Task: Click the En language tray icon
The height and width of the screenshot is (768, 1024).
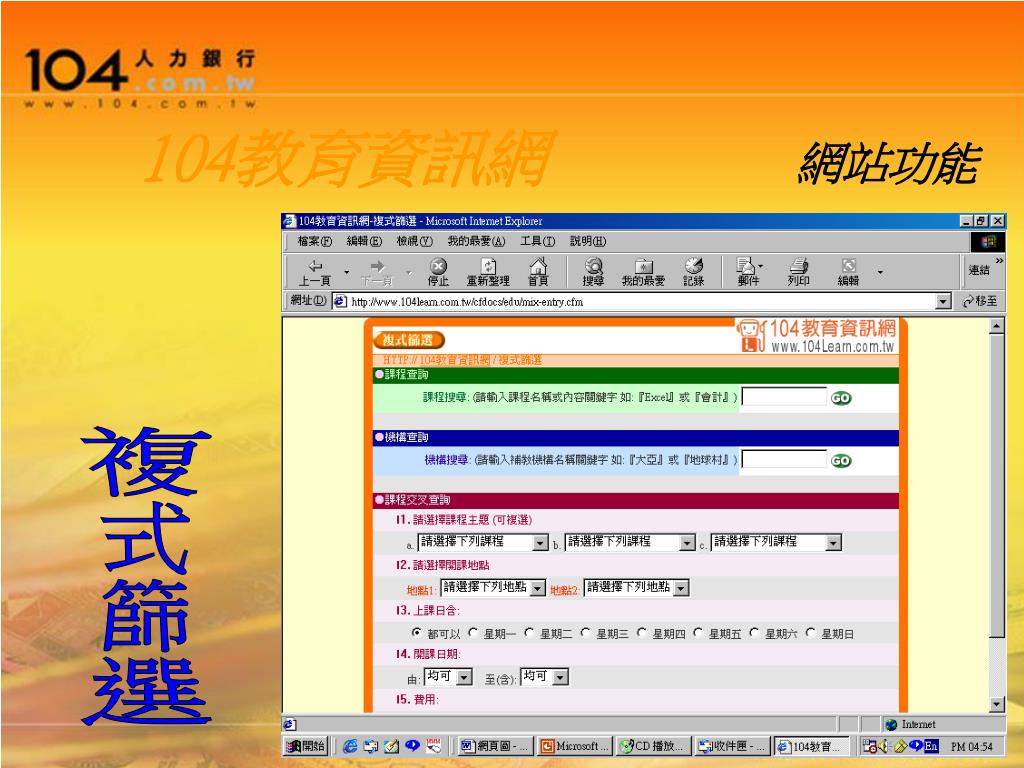Action: pos(931,745)
